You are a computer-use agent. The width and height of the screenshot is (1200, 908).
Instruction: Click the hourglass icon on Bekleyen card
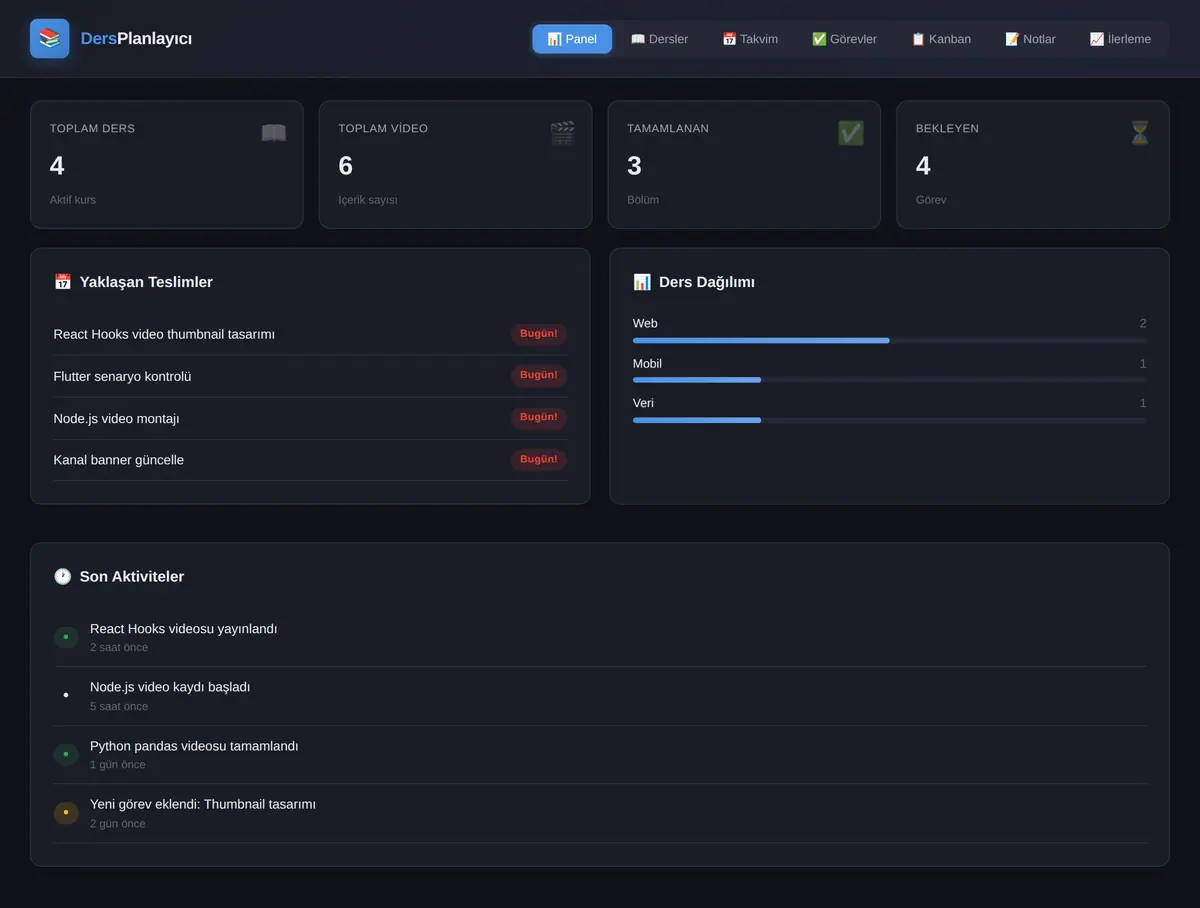(x=1140, y=133)
